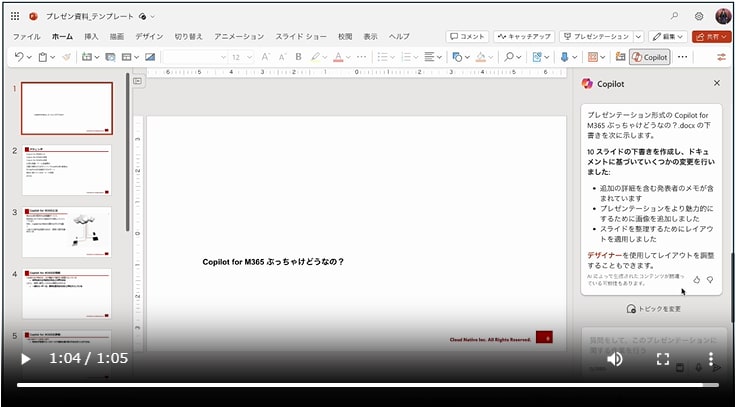Apply the red font color
Viewport: 738px width, 407px height.
click(338, 57)
